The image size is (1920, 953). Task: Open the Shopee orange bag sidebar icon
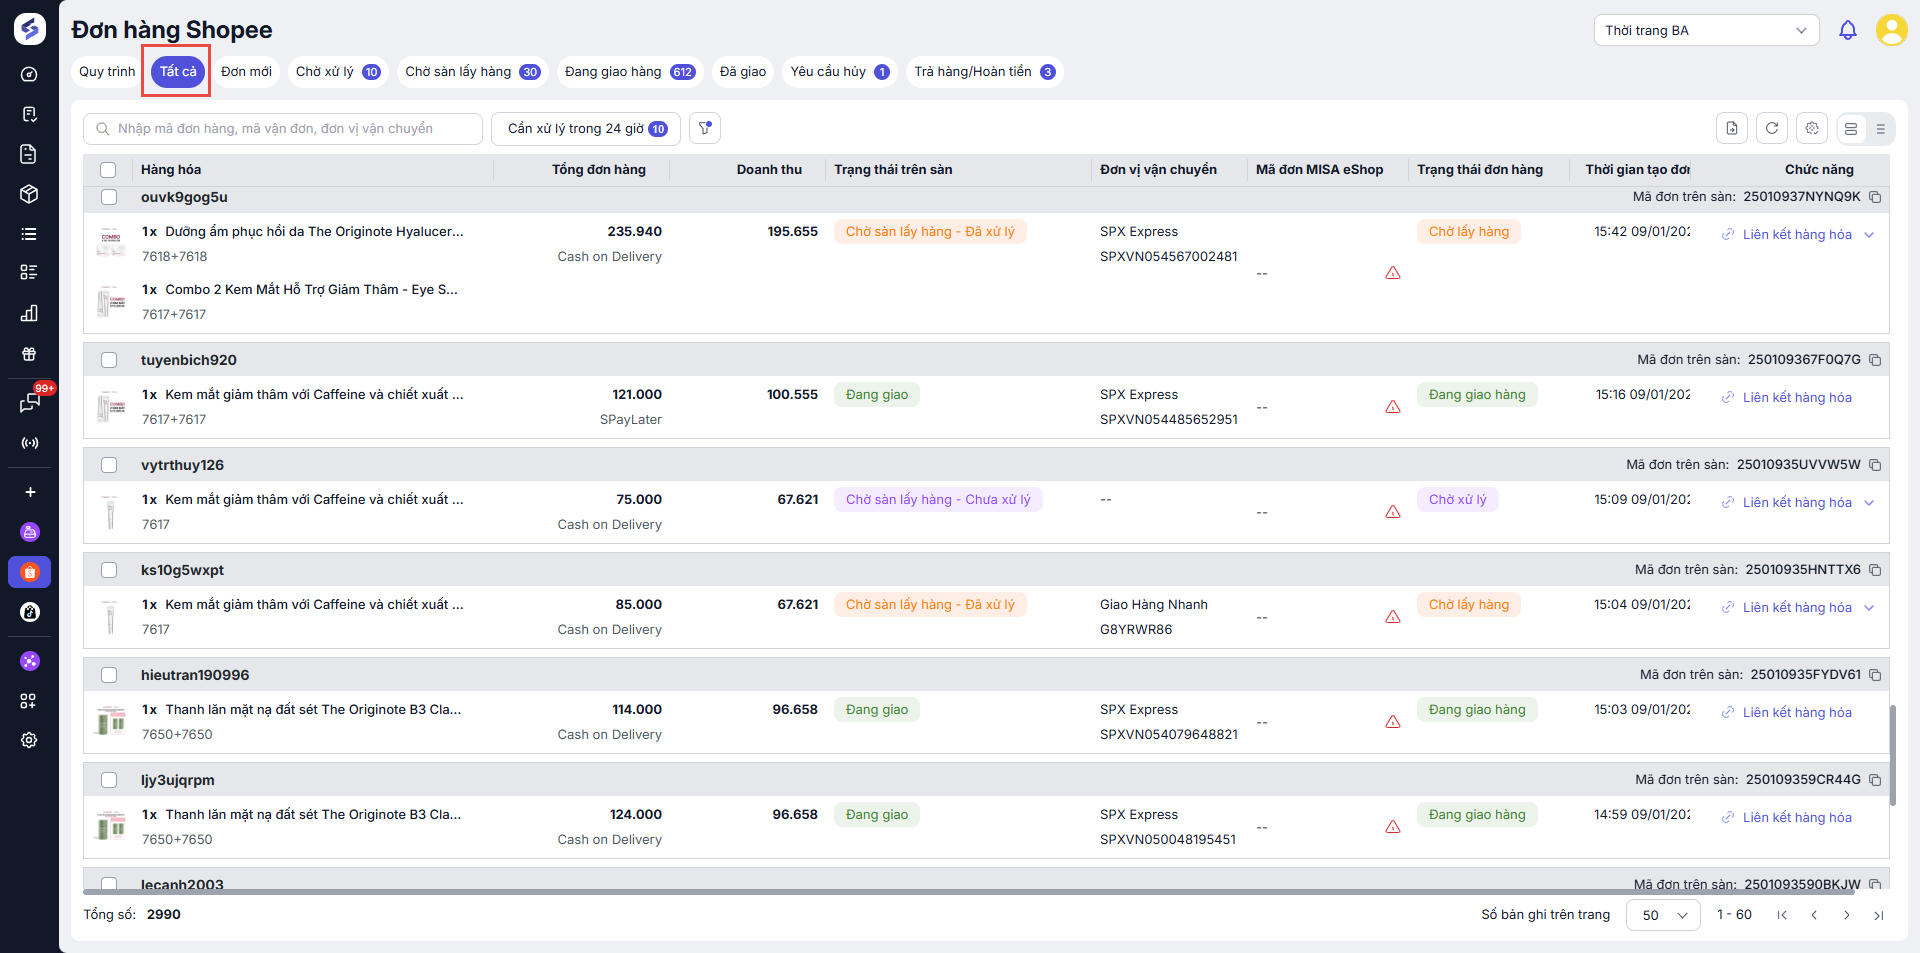(30, 572)
